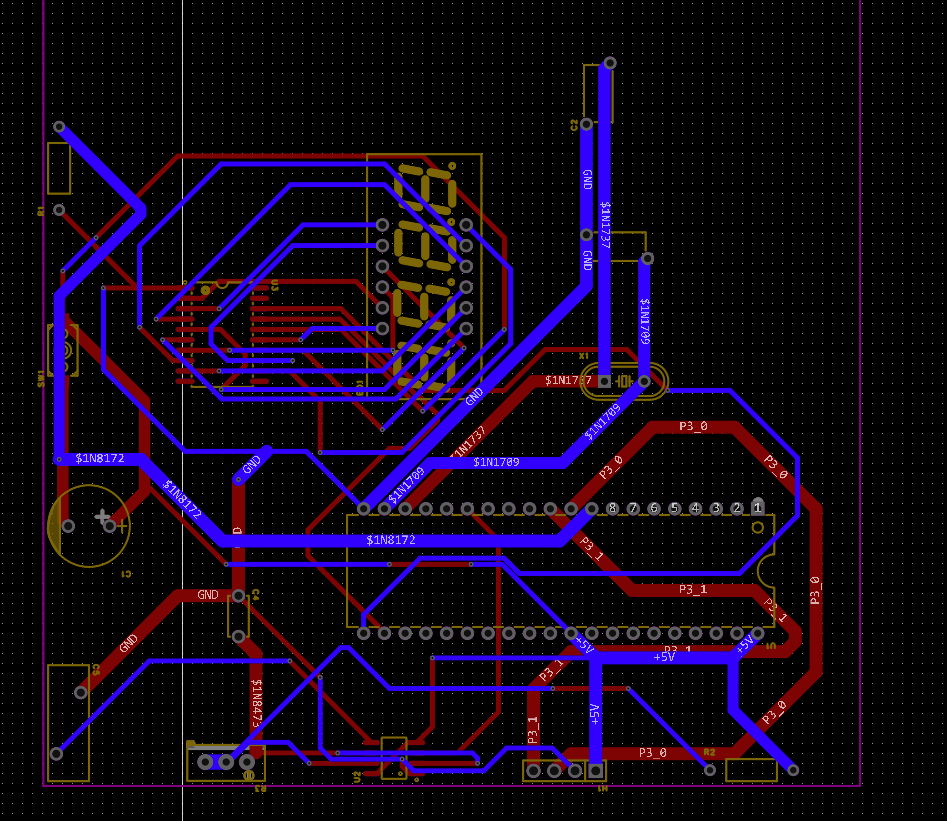
Task: Select the positive pad of capacitor C1
Action: click(109, 526)
